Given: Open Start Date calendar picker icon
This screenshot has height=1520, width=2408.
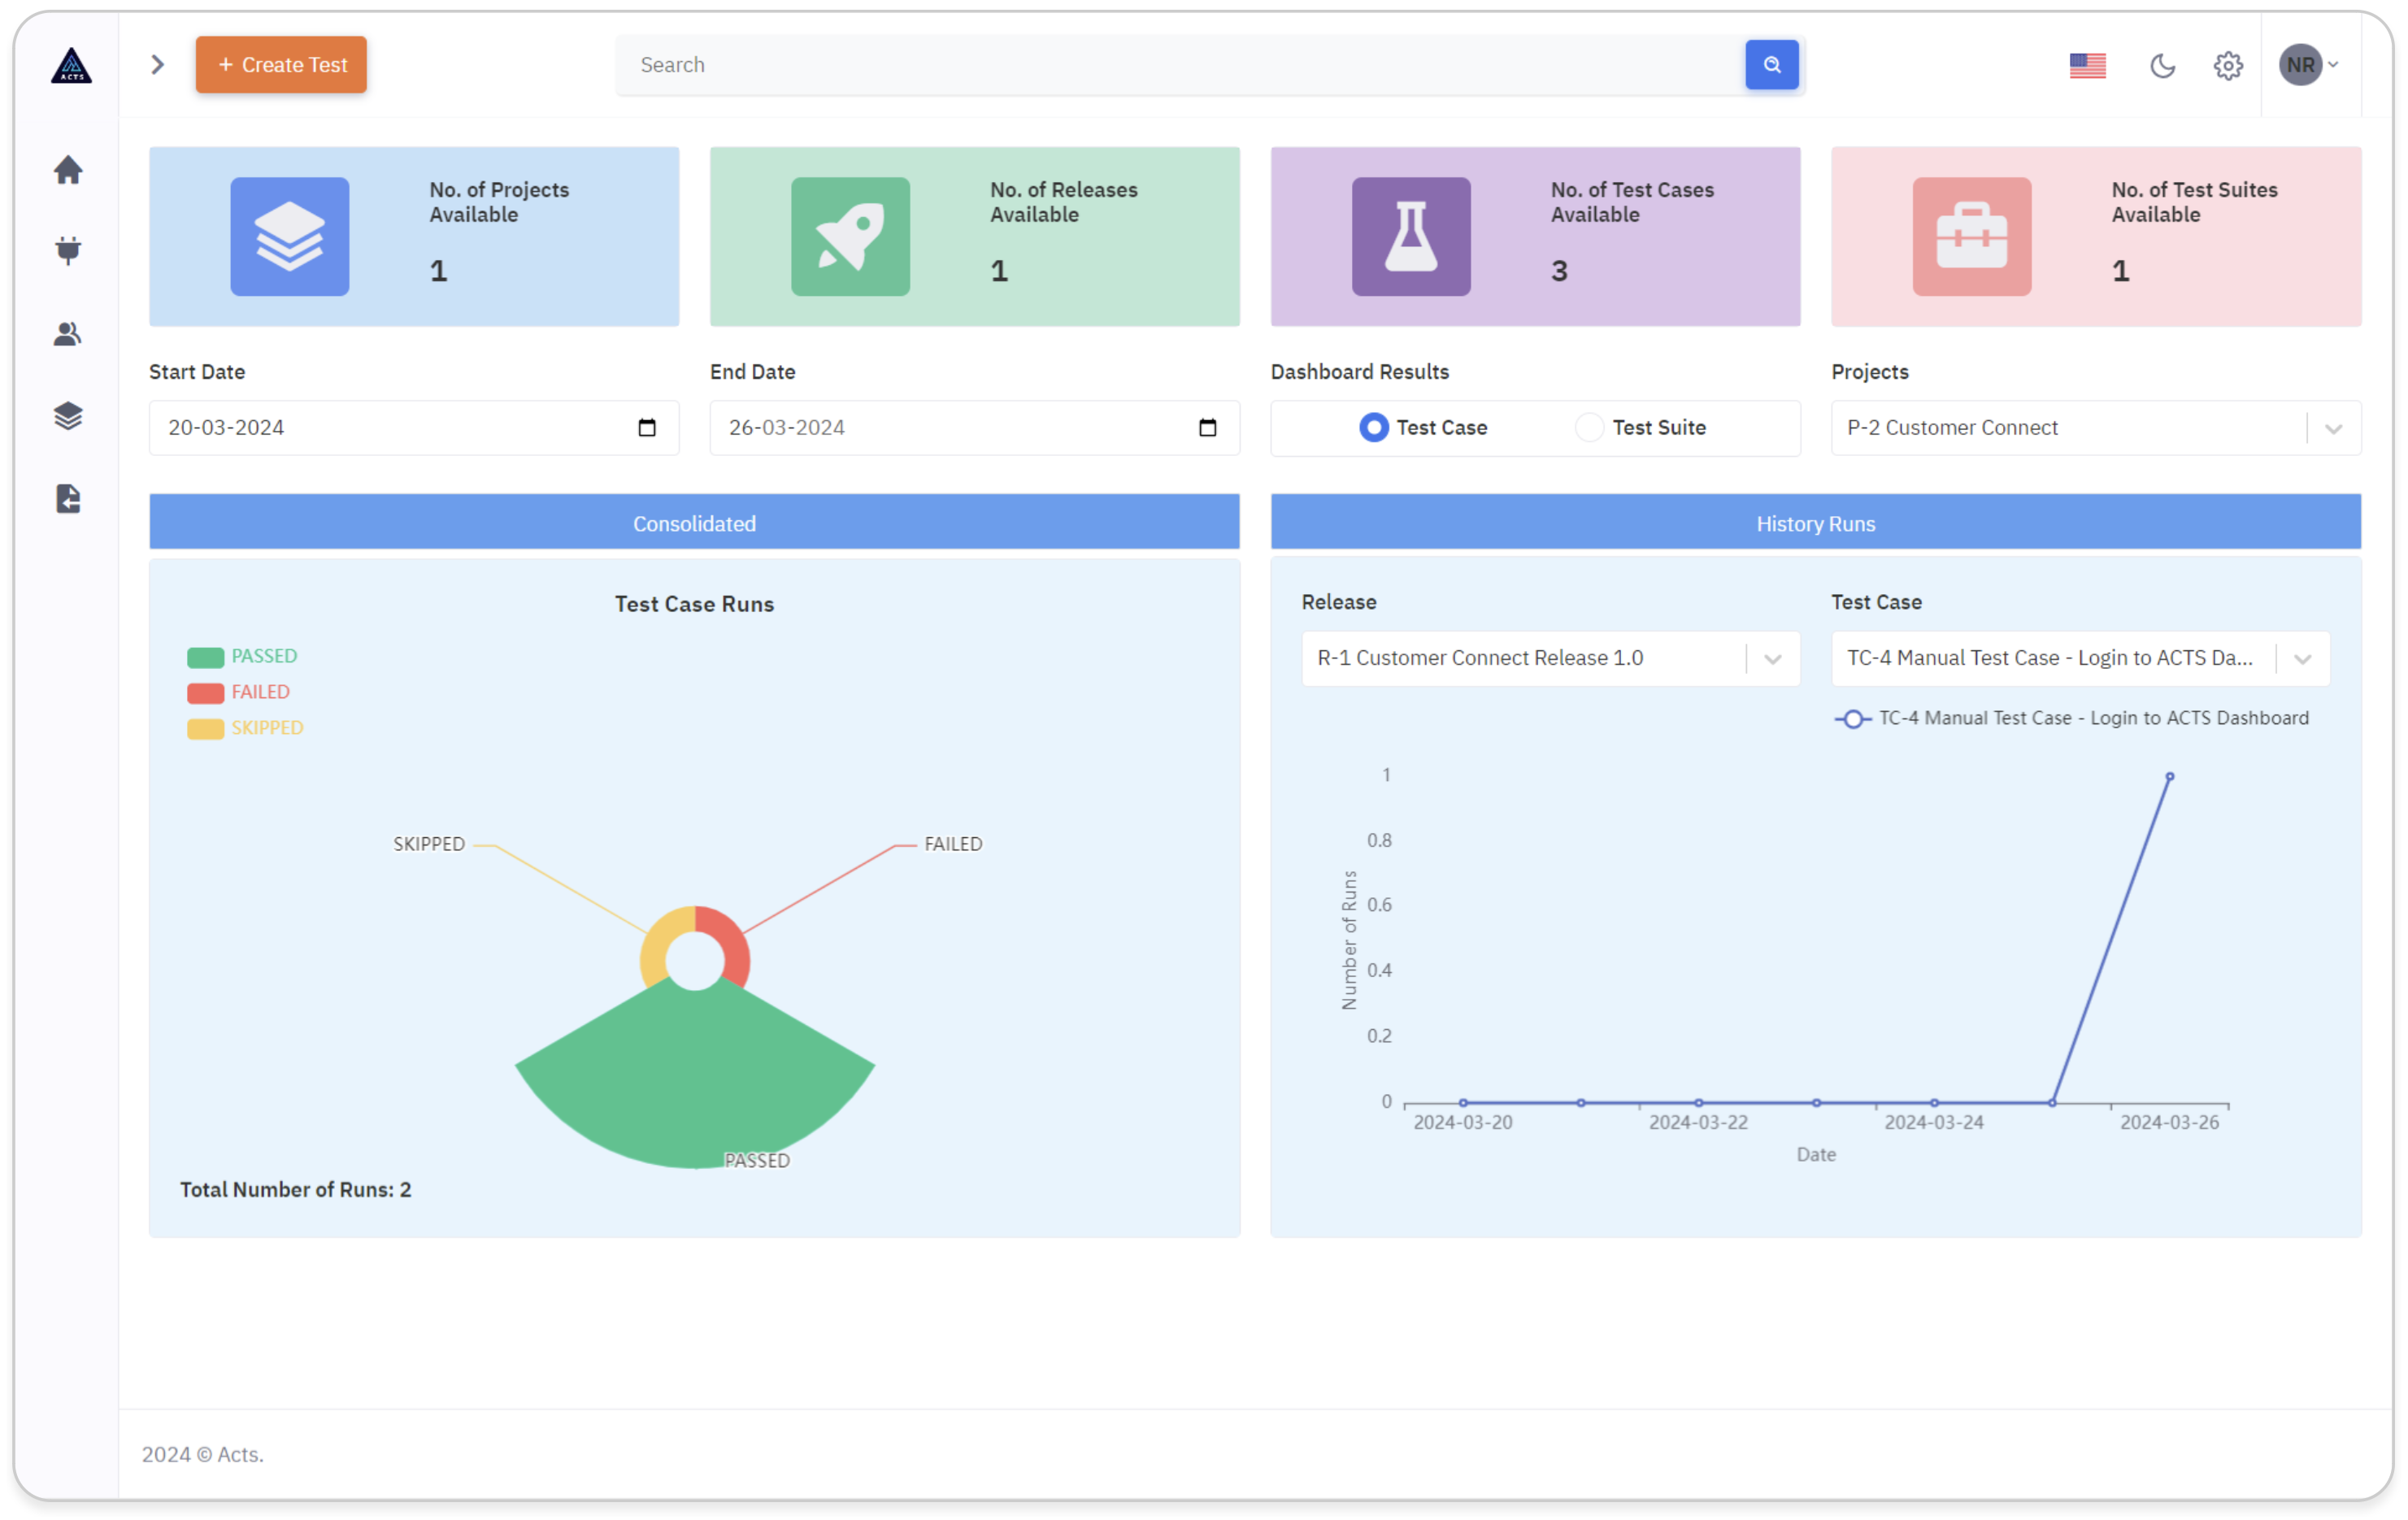Looking at the screenshot, I should [647, 428].
